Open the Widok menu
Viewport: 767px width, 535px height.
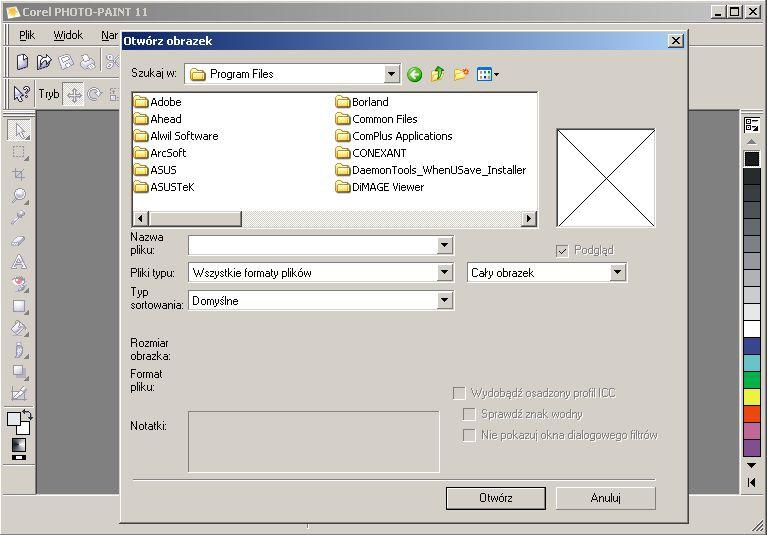(68, 35)
